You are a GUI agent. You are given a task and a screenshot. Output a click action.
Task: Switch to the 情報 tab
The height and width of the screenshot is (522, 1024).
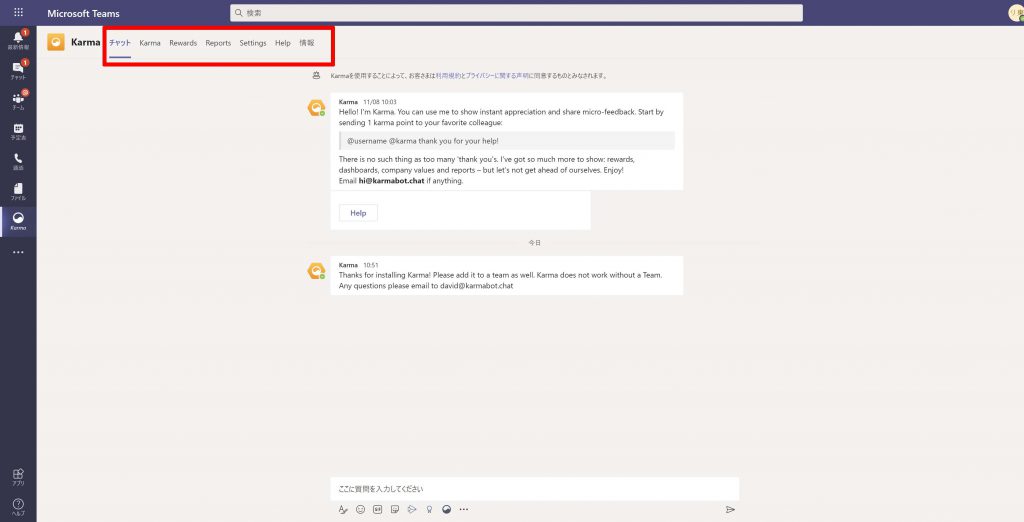[307, 43]
